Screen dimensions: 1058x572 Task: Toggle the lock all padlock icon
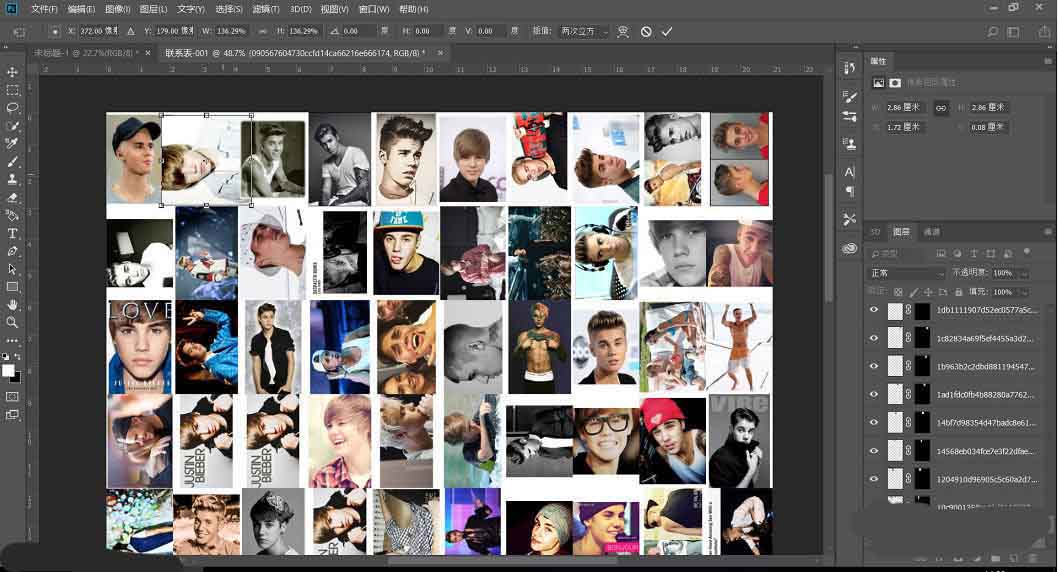point(958,292)
